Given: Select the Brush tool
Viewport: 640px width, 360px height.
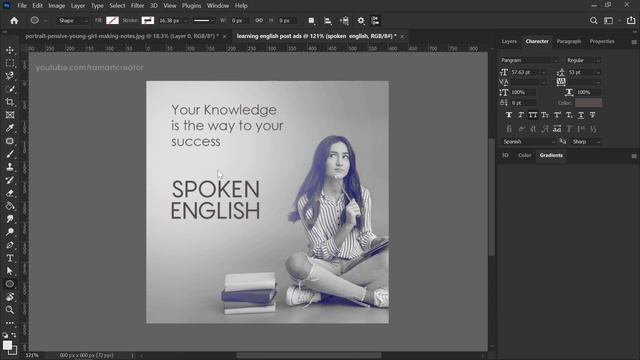Looking at the screenshot, I should click(10, 154).
